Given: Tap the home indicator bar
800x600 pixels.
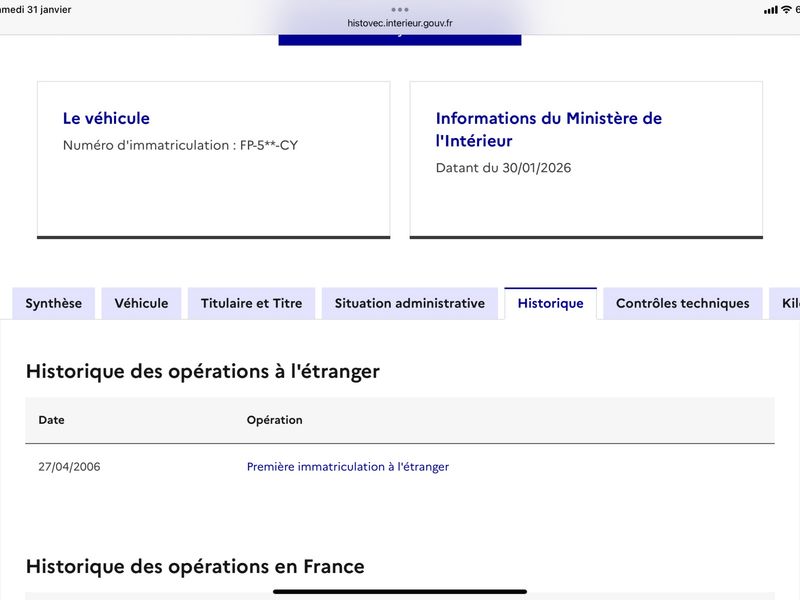Looking at the screenshot, I should point(400,592).
